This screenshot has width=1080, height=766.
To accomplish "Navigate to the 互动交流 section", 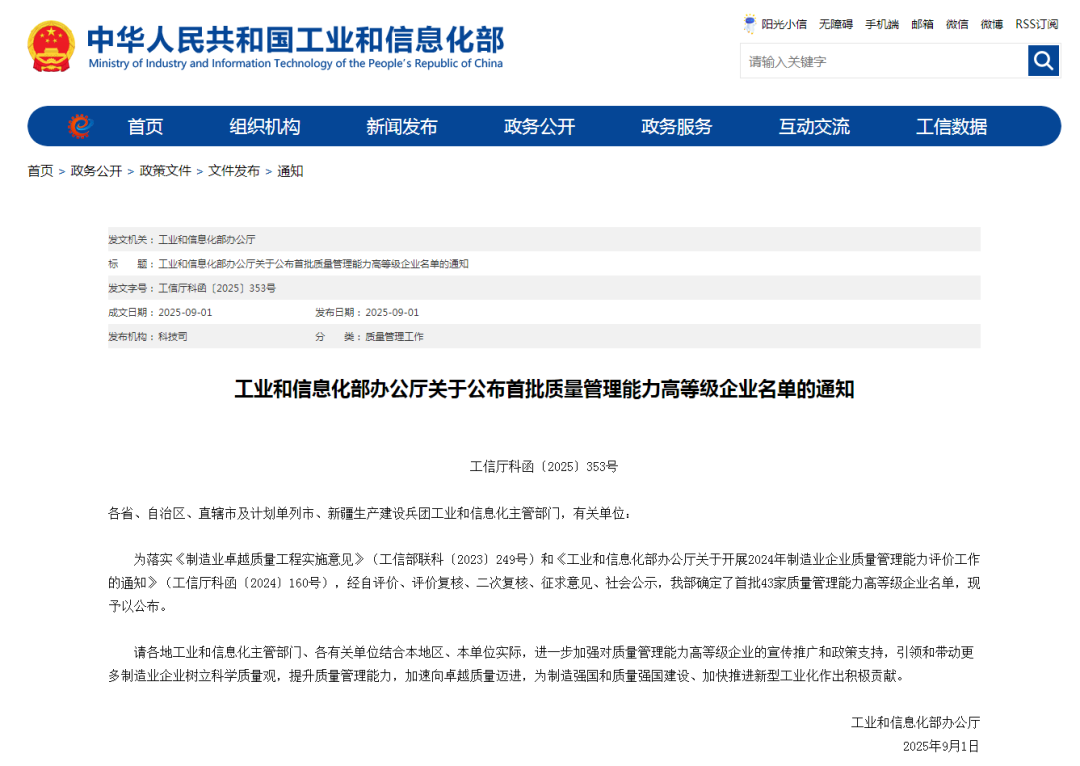I will 814,127.
